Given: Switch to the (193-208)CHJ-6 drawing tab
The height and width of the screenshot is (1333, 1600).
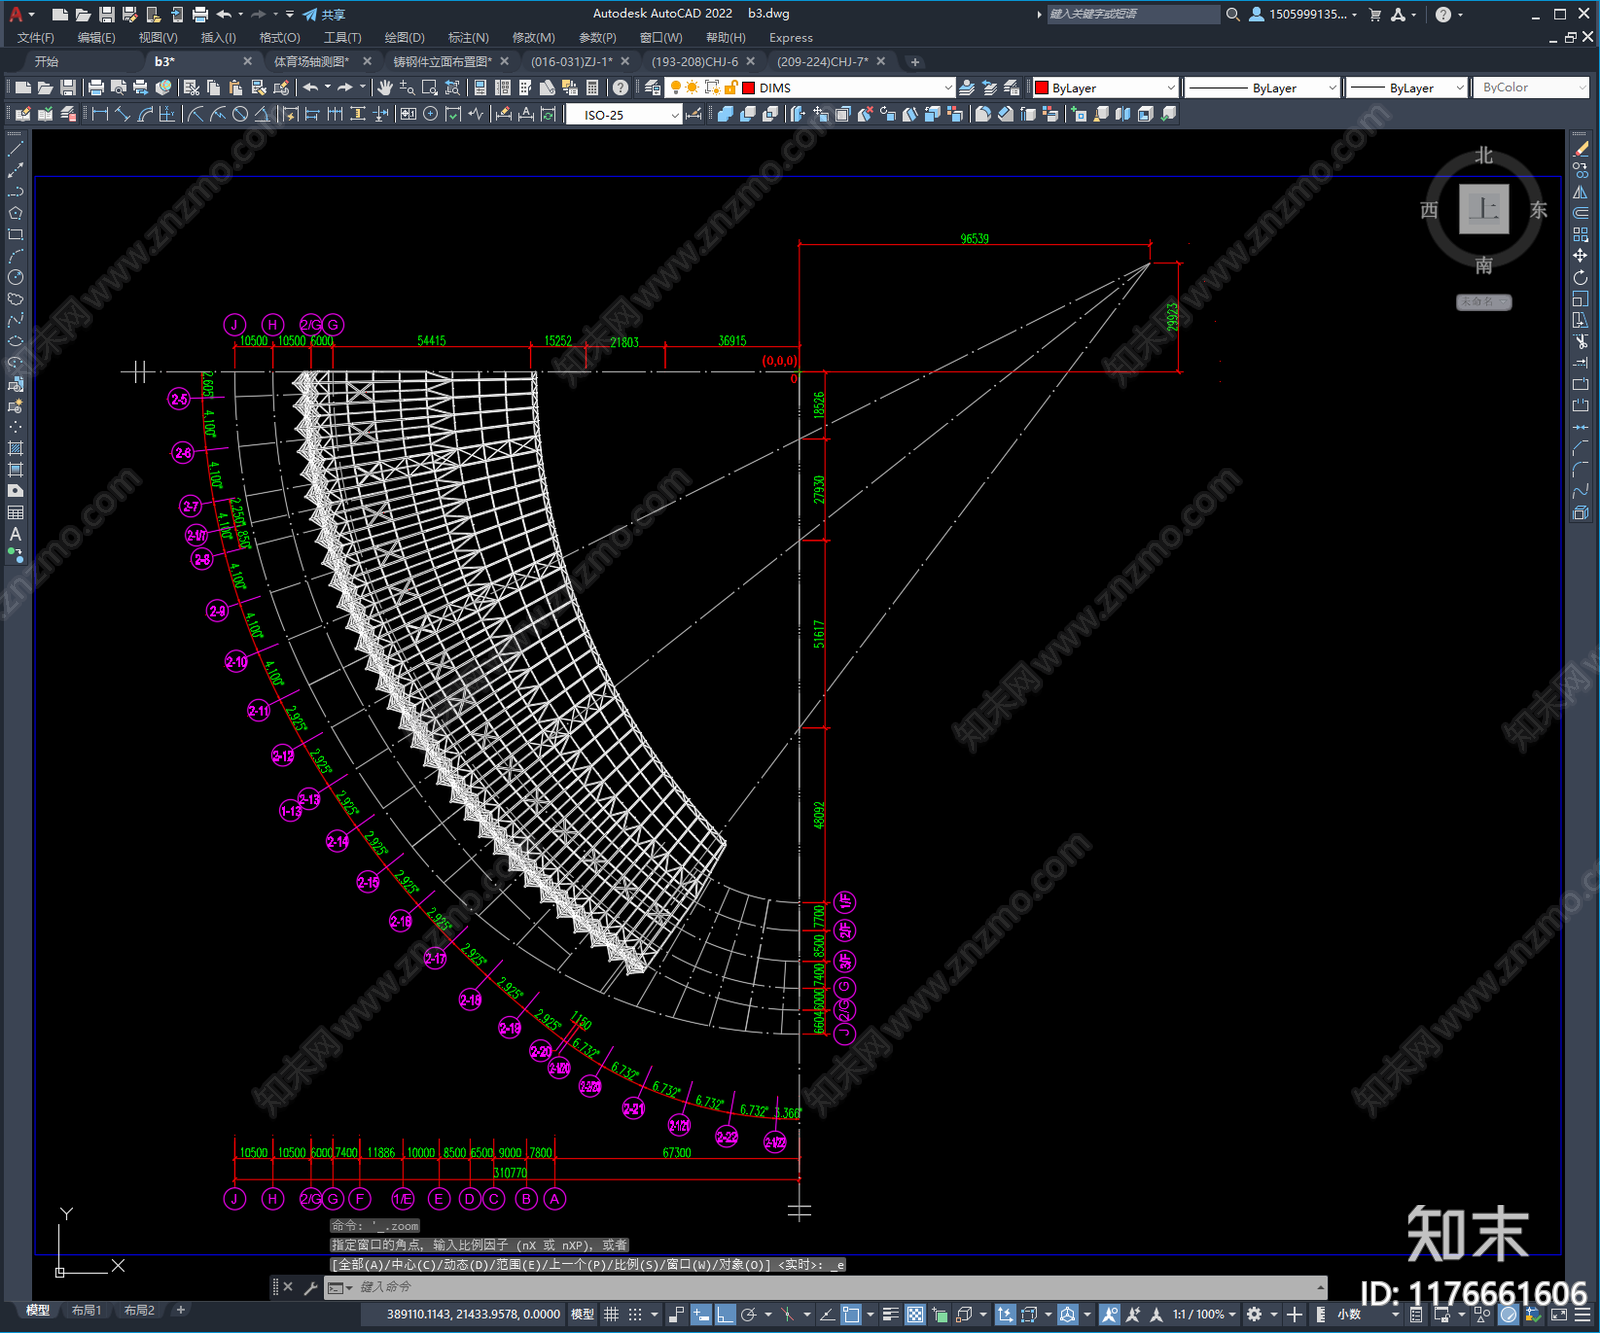Looking at the screenshot, I should [x=694, y=61].
